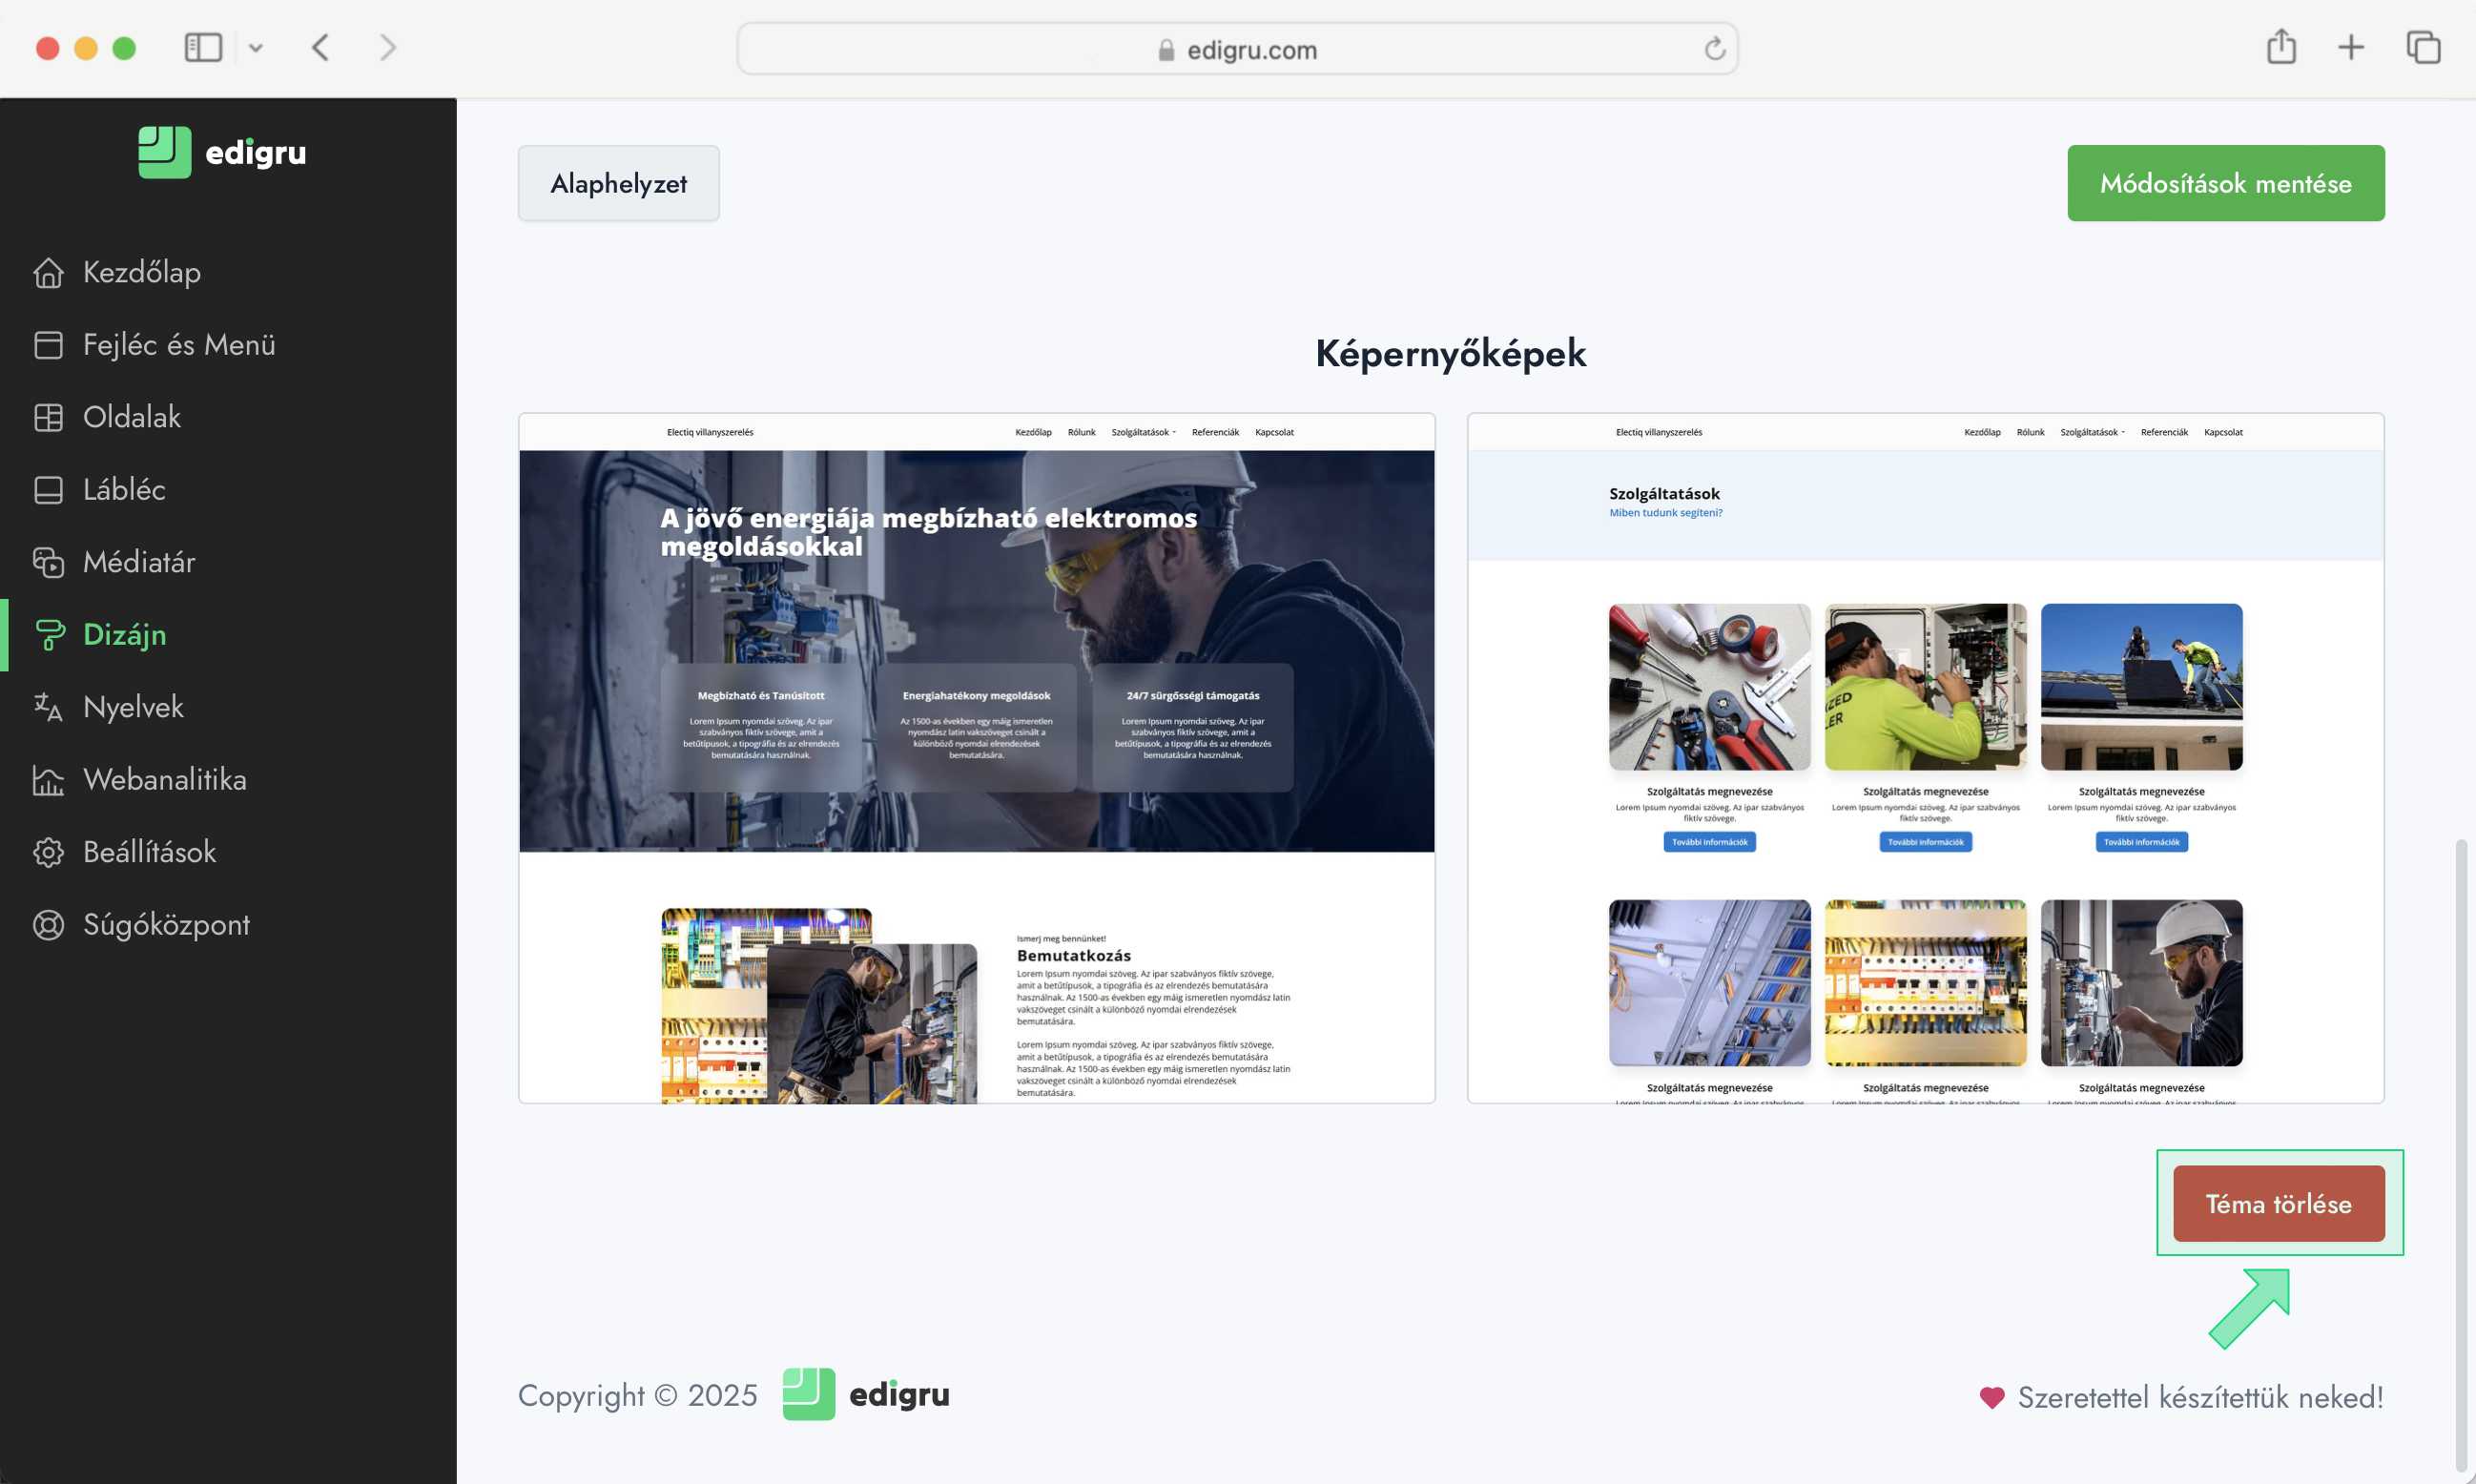Click Safari share icon in toolbar
Viewport: 2476px width, 1484px height.
[x=2281, y=47]
